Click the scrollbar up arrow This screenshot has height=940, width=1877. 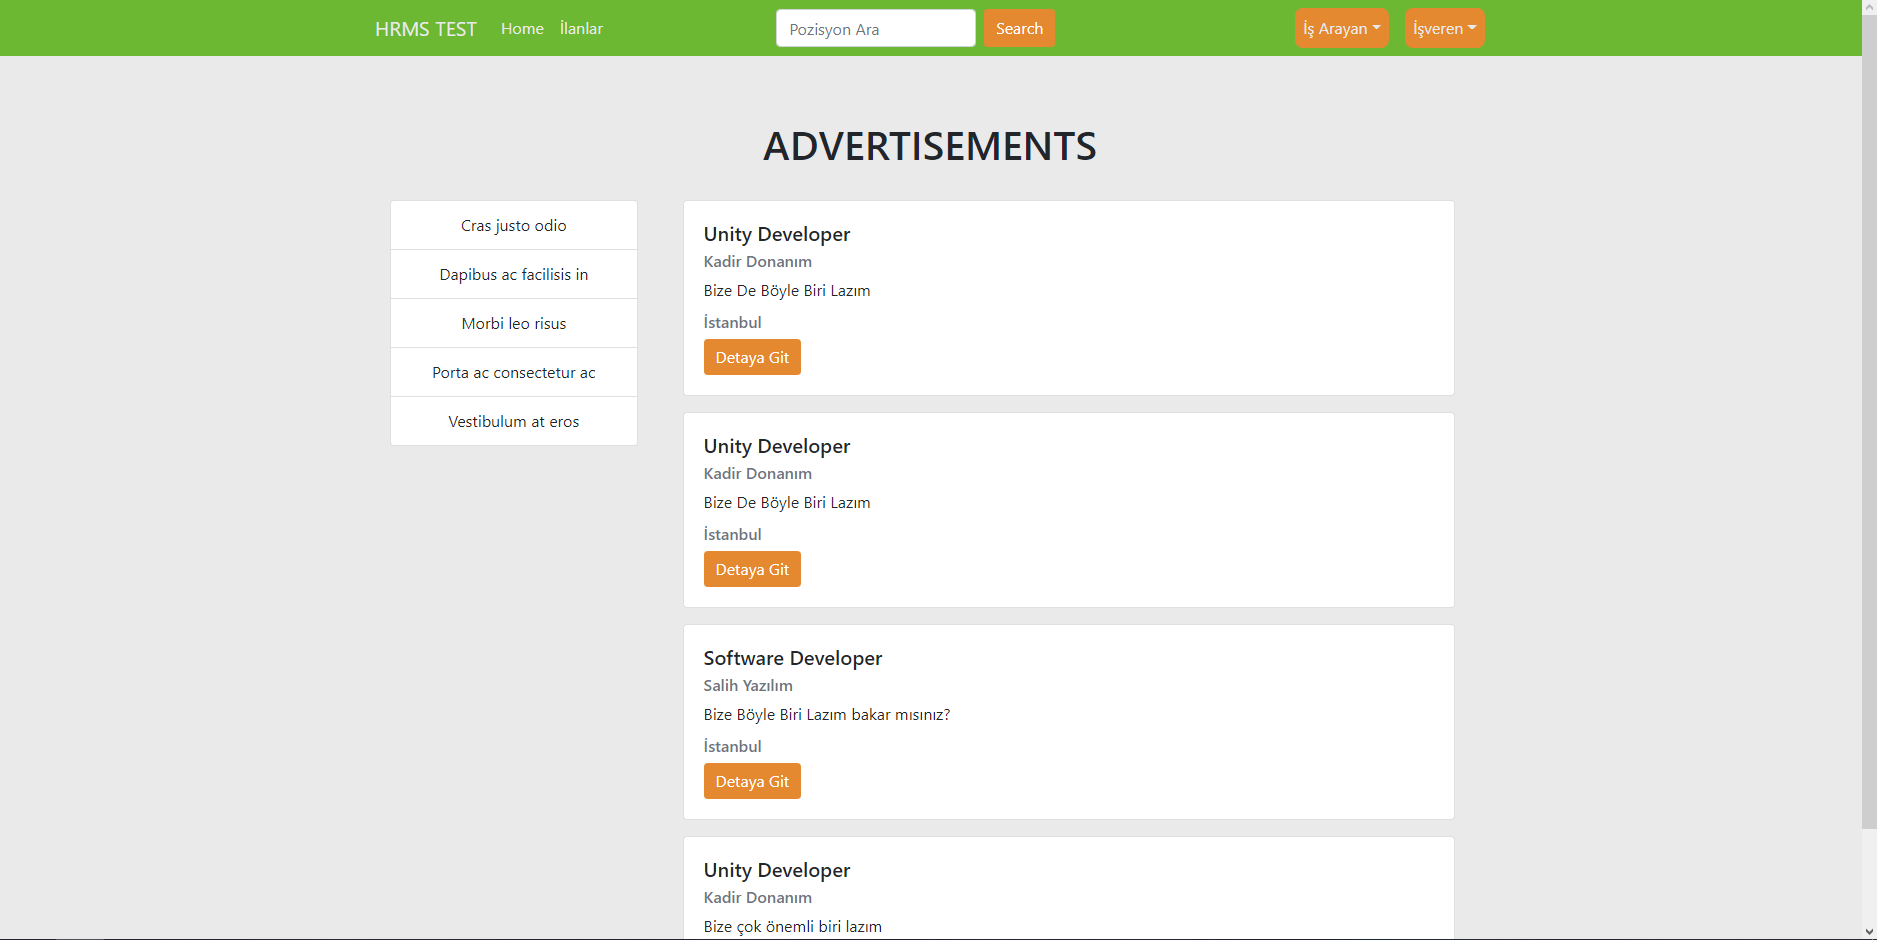[1869, 7]
